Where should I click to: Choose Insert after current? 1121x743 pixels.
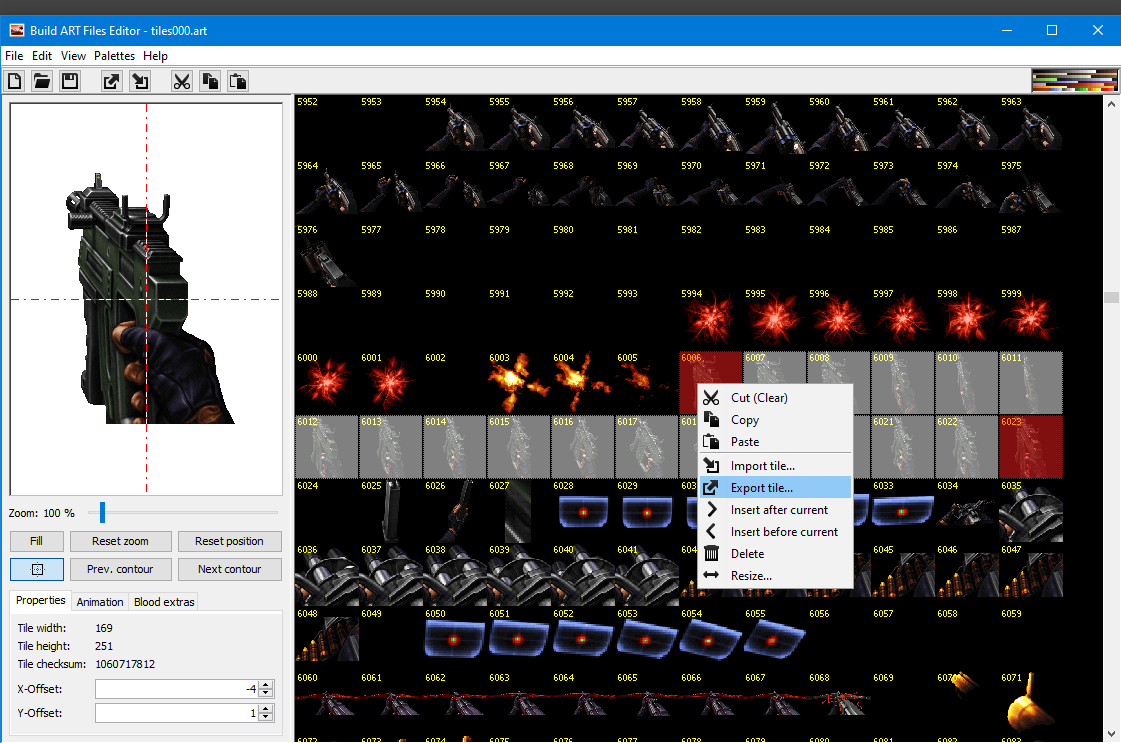coord(775,510)
